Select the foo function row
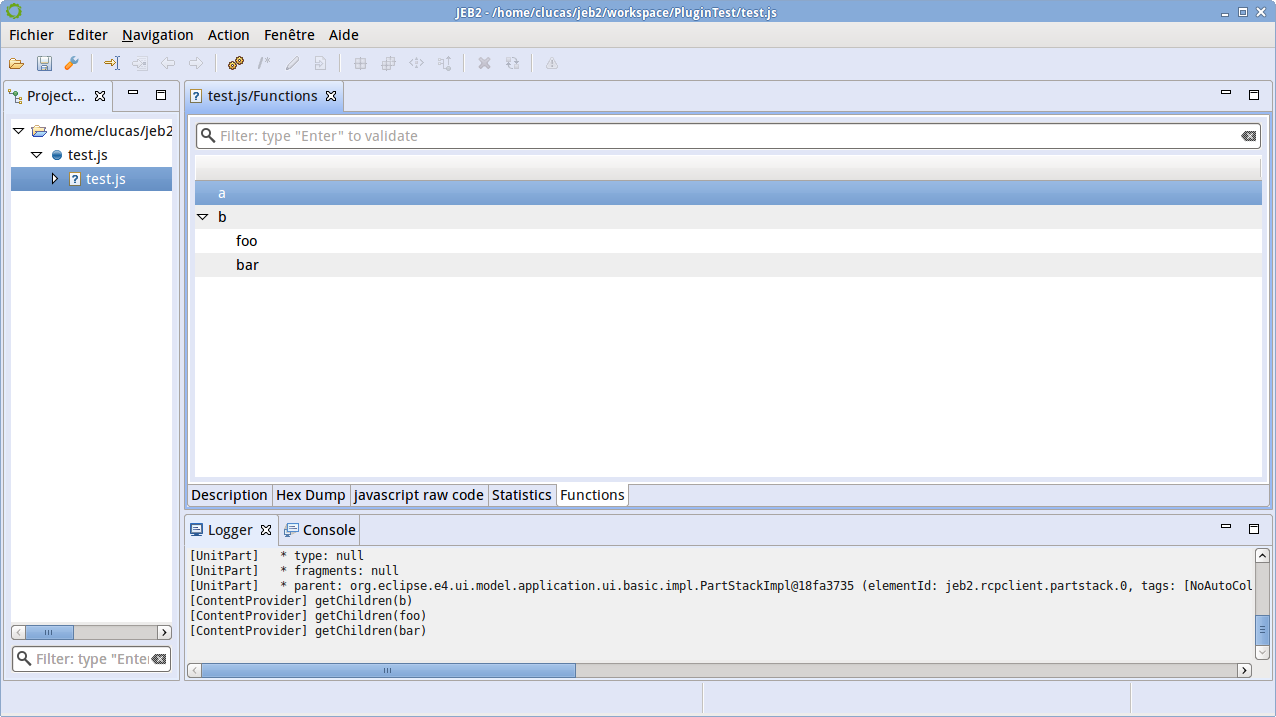1276x717 pixels. coord(728,241)
